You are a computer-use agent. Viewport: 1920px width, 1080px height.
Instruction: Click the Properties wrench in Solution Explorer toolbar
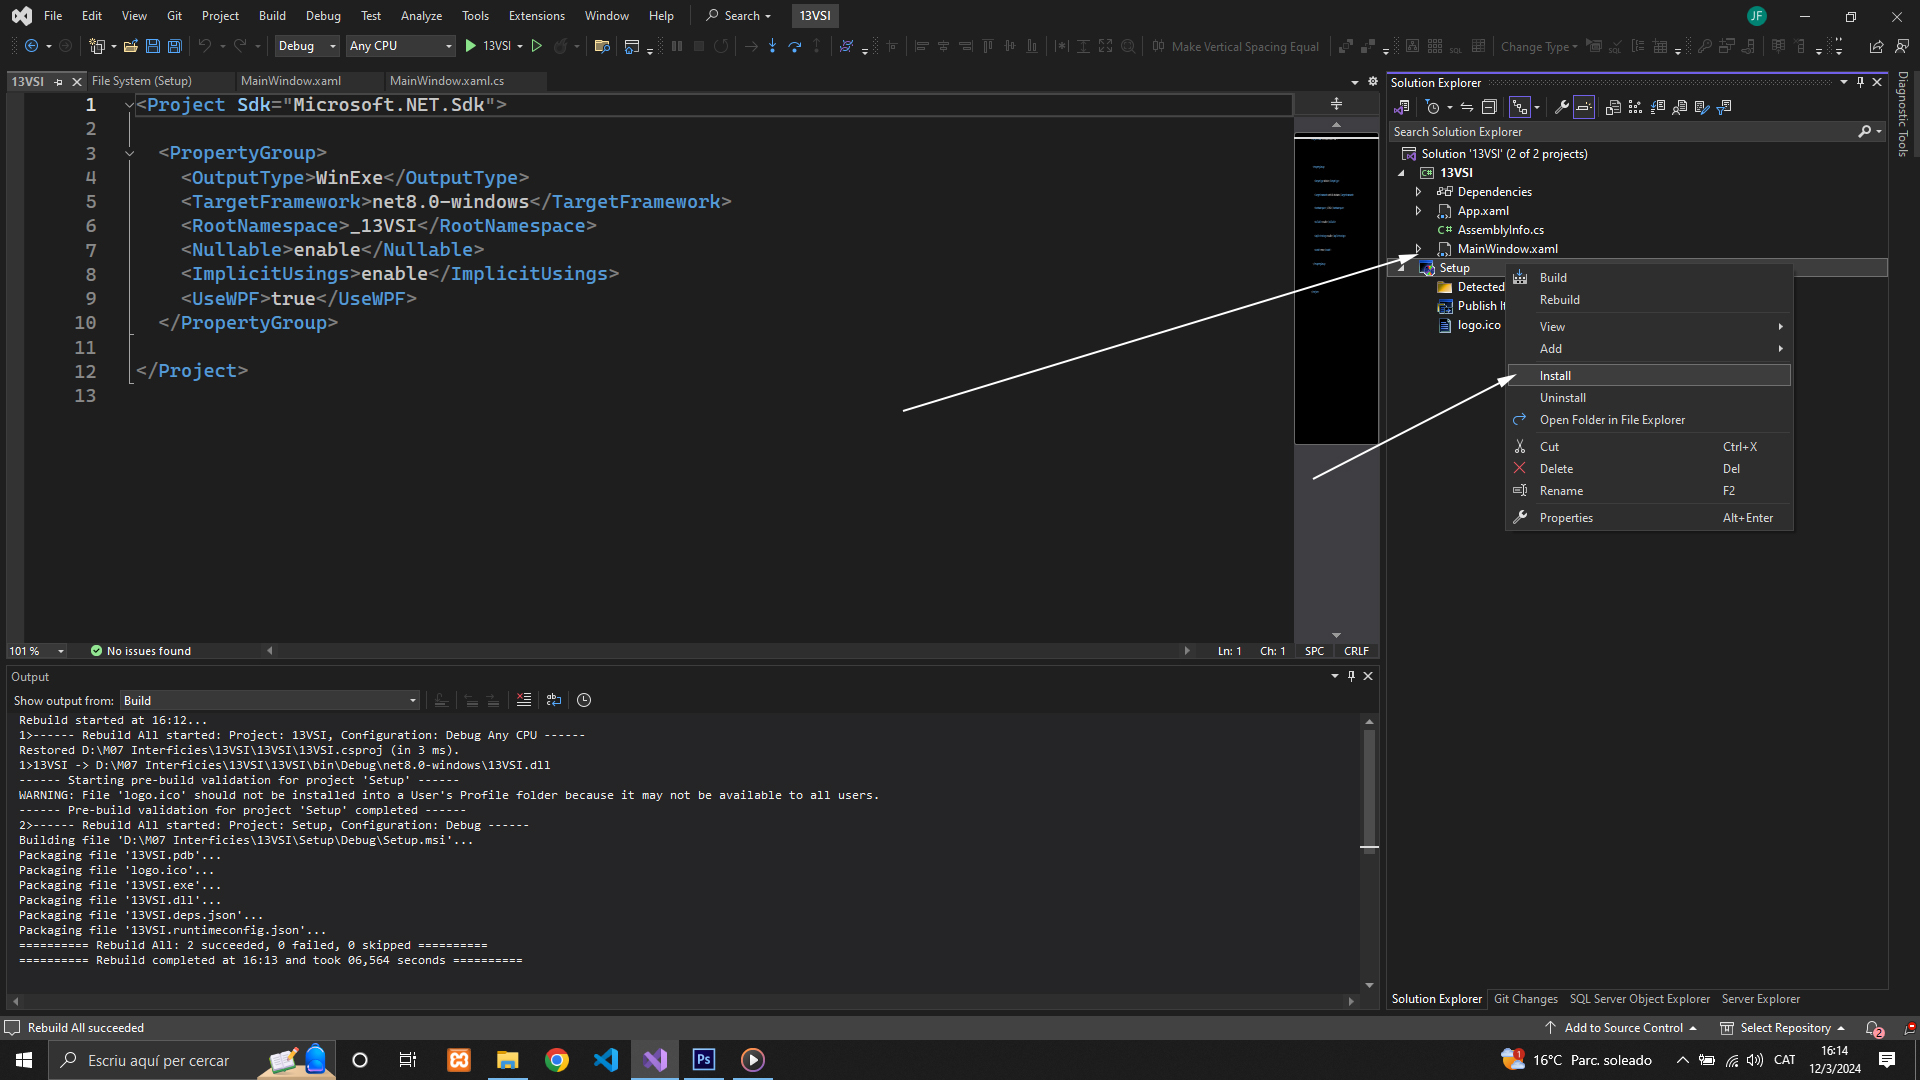click(1561, 107)
